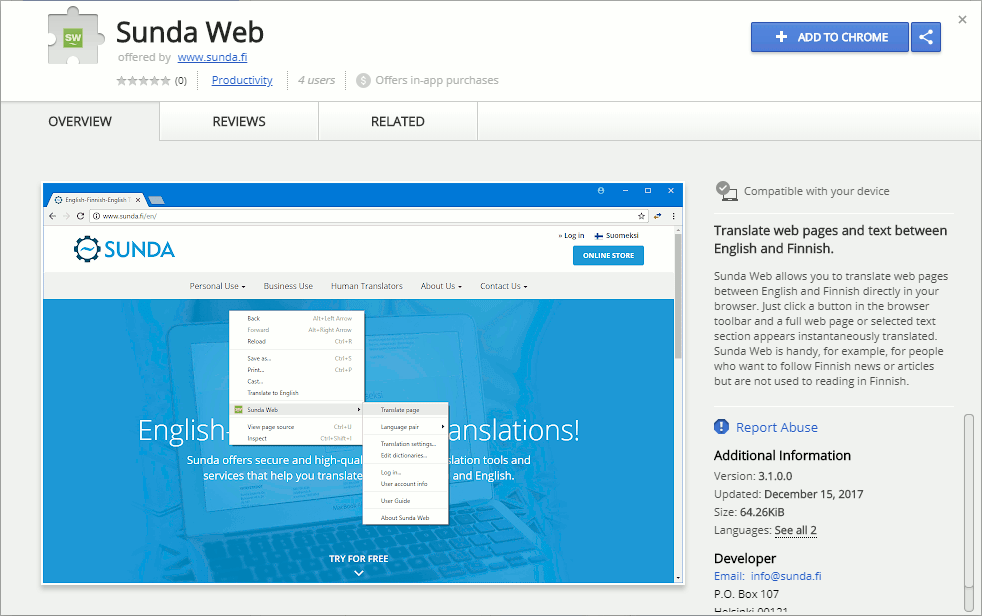Viewport: 982px width, 616px height.
Task: Switch to the Related tab
Action: coord(398,121)
